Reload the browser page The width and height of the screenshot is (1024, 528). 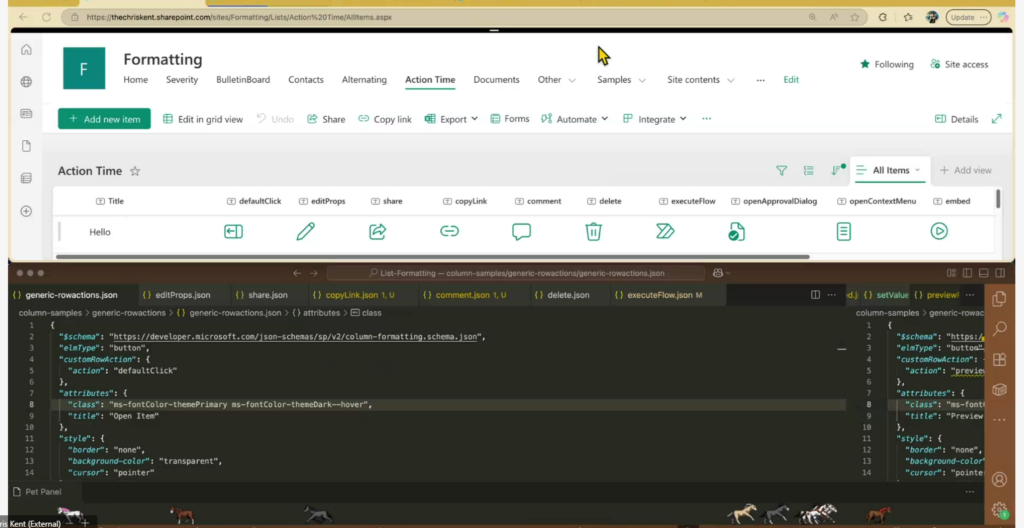[46, 17]
